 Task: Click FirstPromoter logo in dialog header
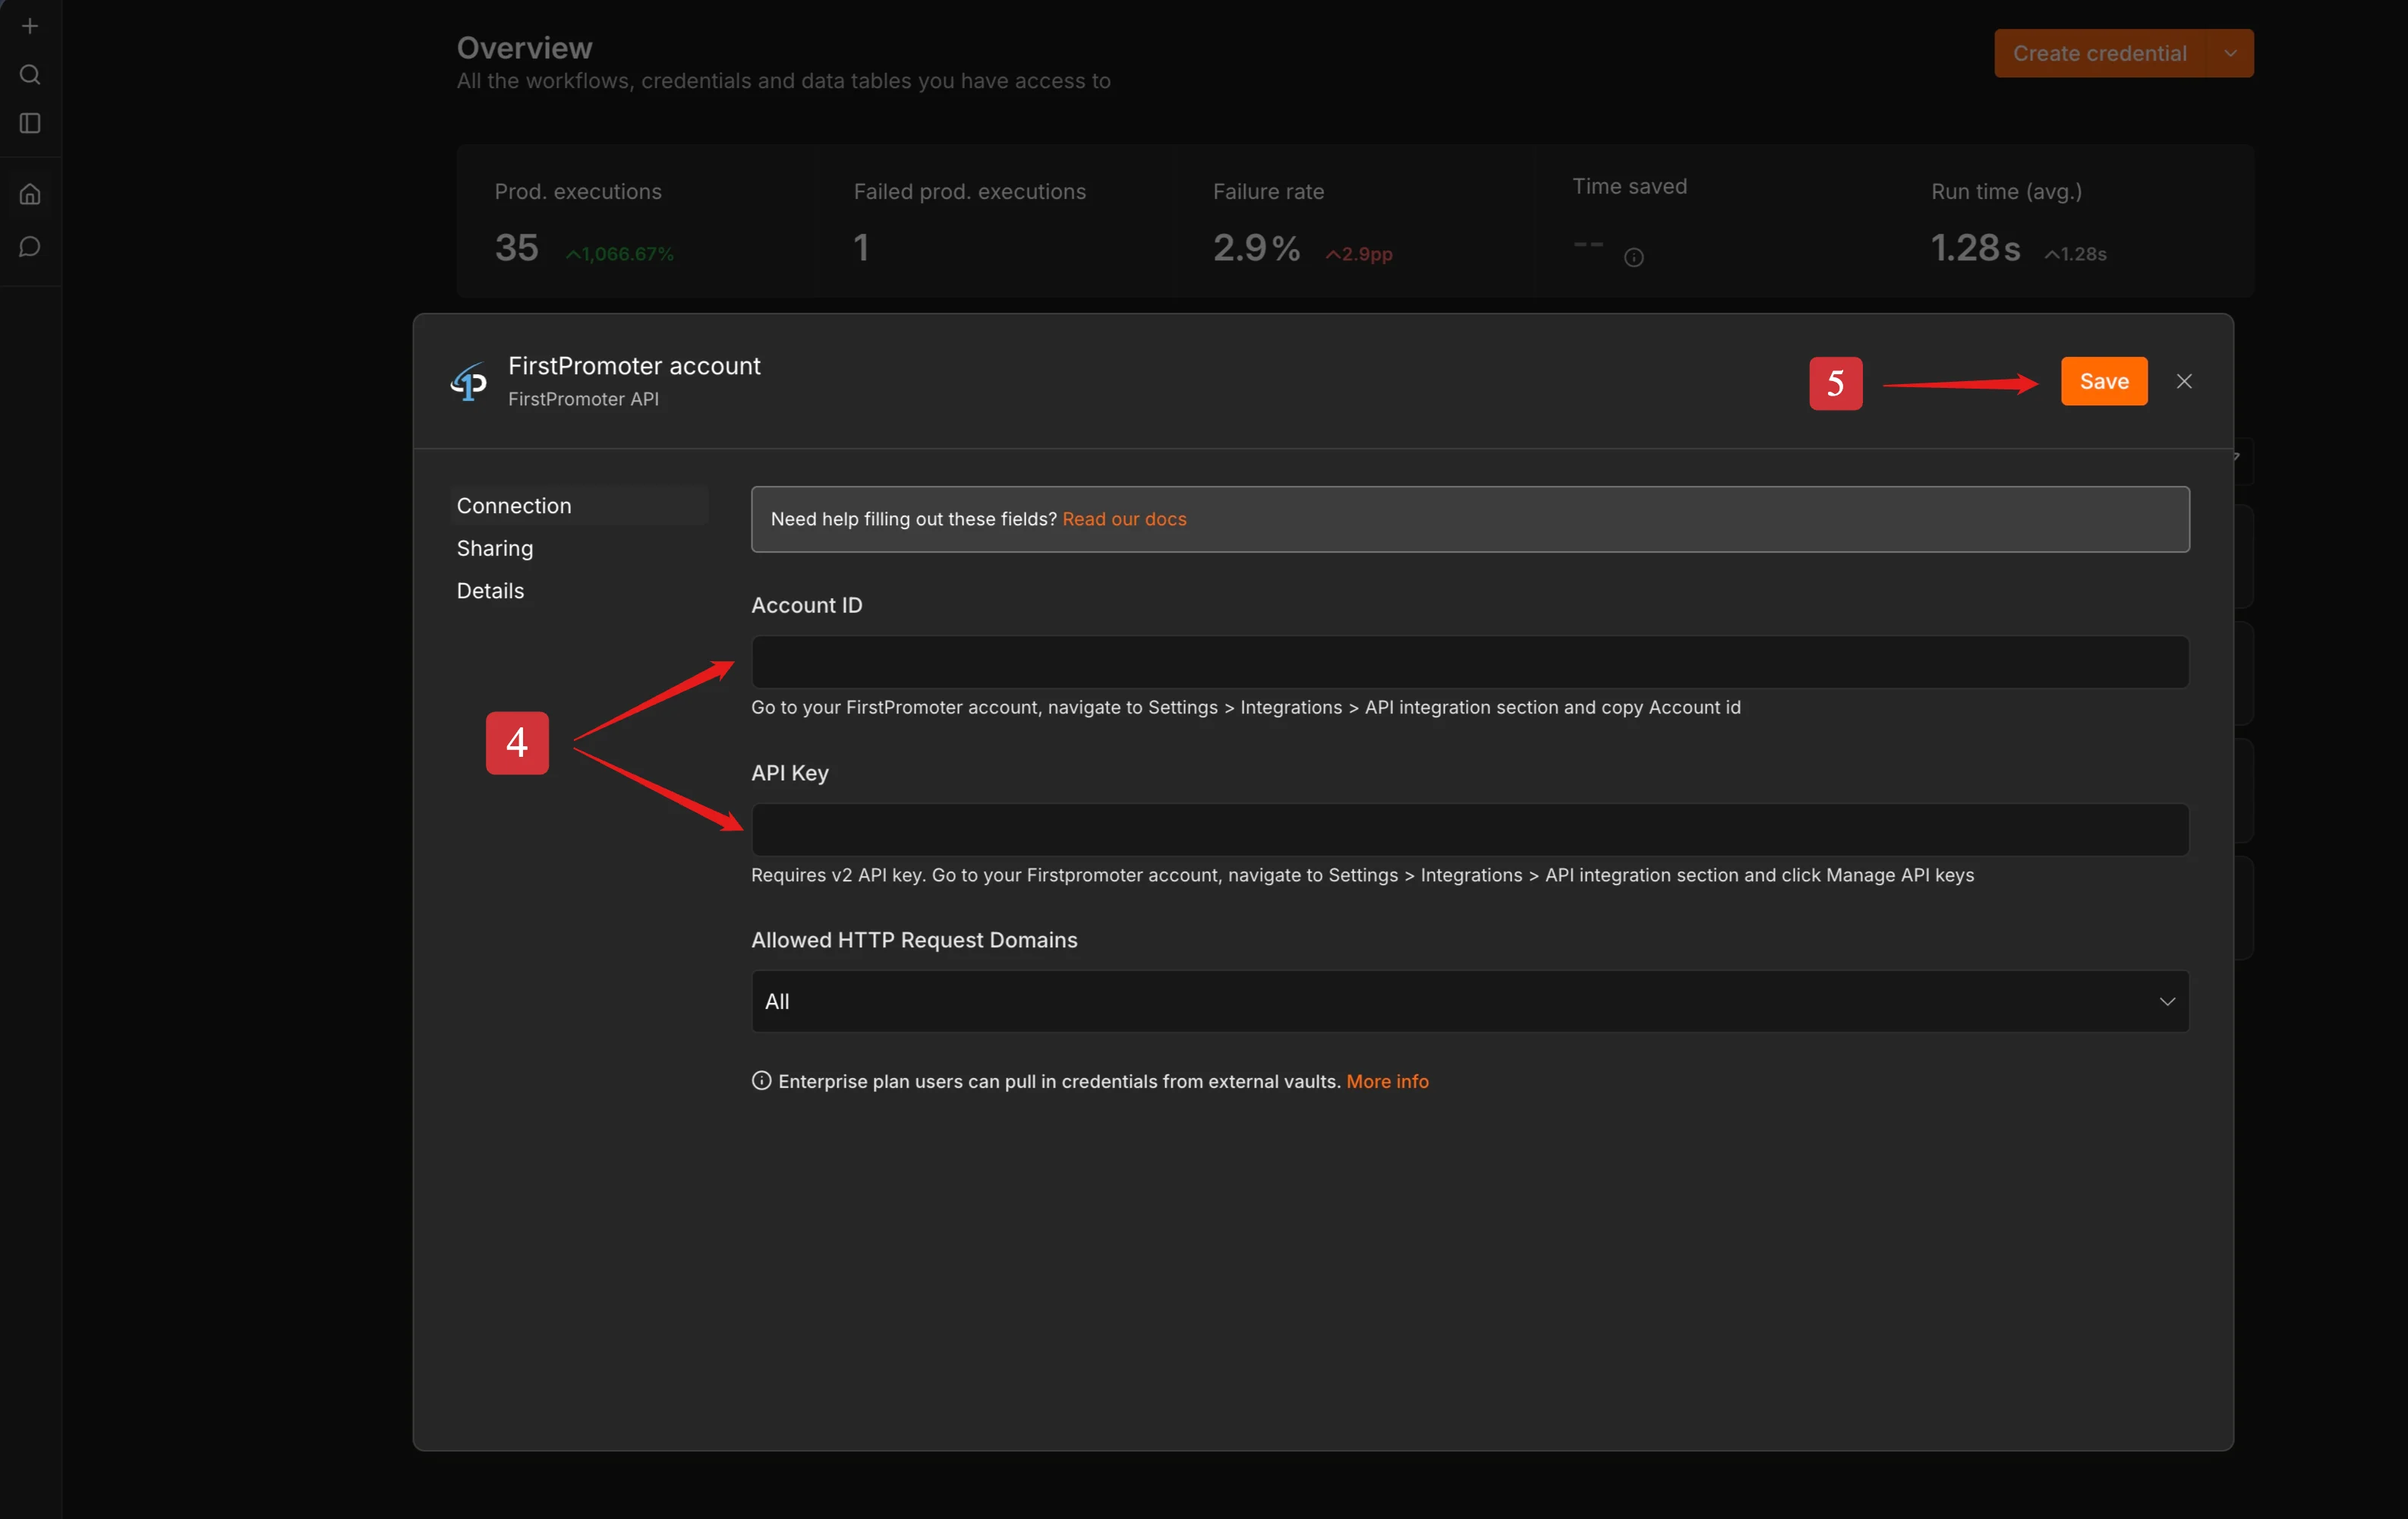(x=469, y=382)
